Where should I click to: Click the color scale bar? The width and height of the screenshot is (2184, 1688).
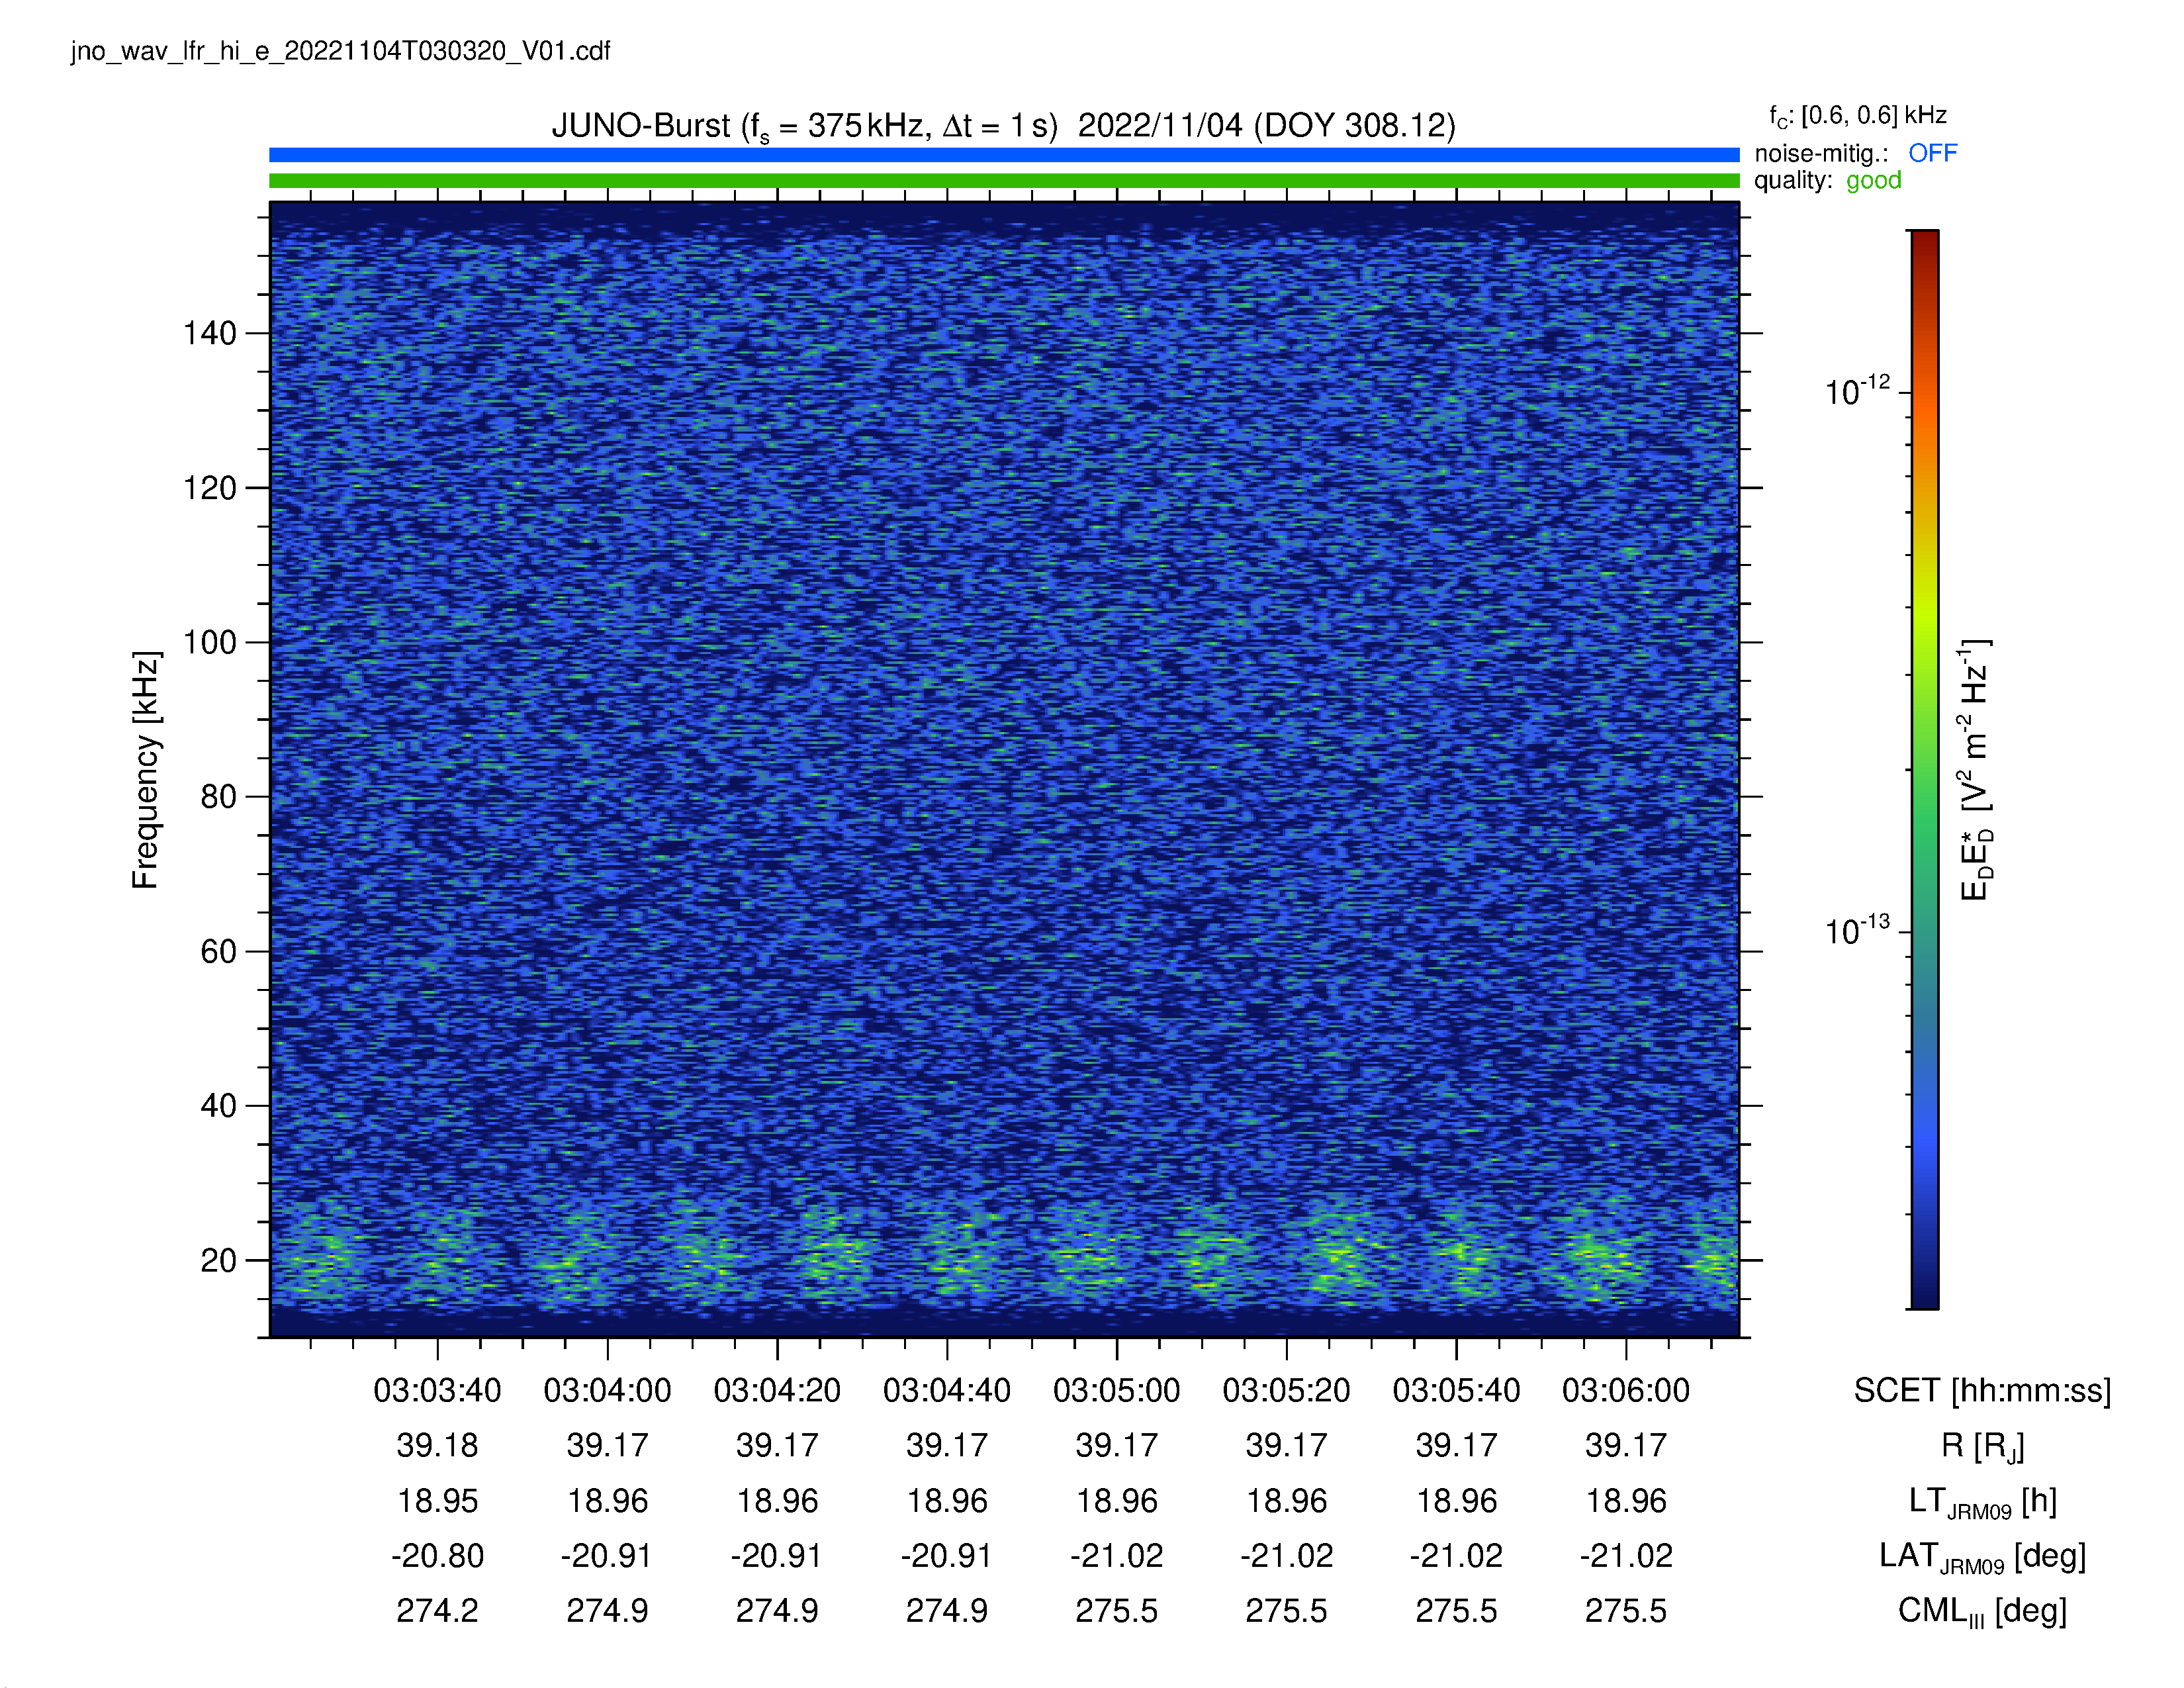point(1924,769)
